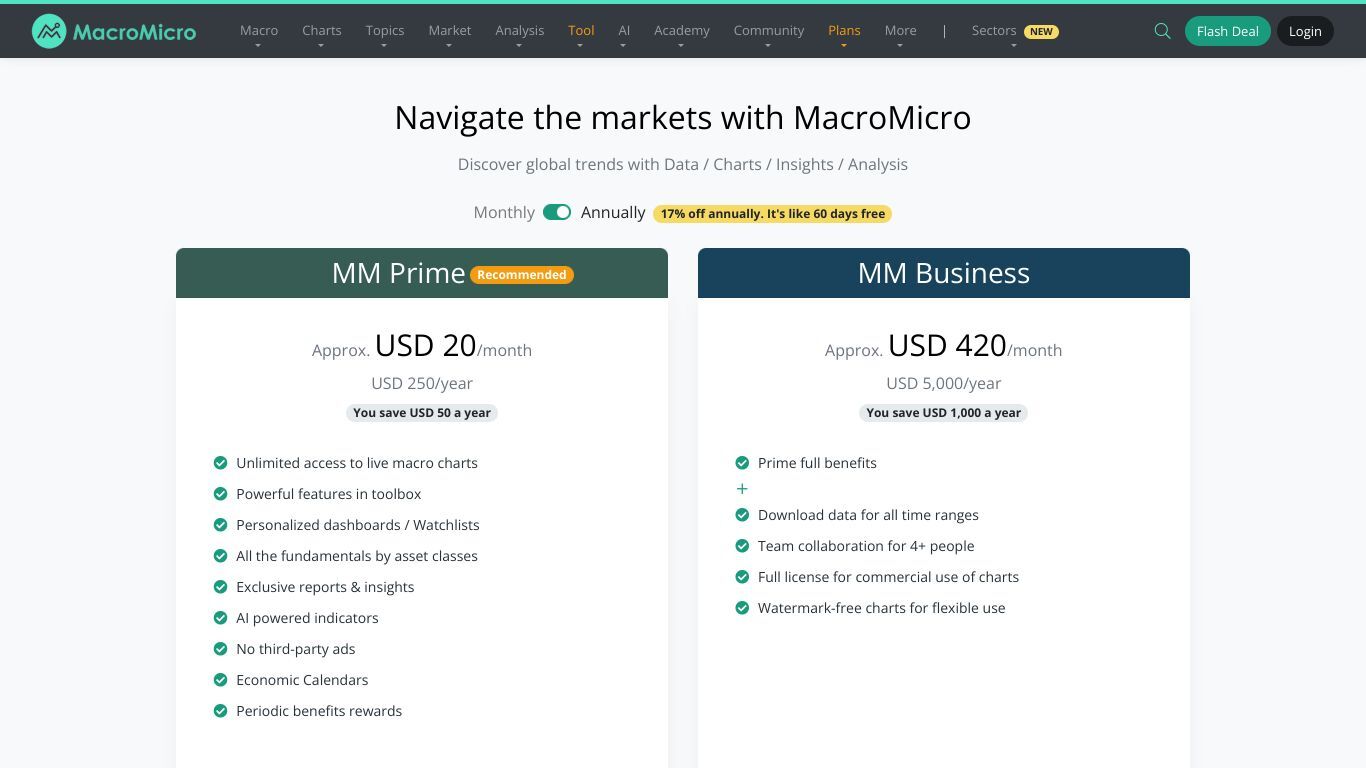The height and width of the screenshot is (768, 1366).
Task: Click checkmark beside Personalized dashboards / Watchlists
Action: [x=220, y=525]
